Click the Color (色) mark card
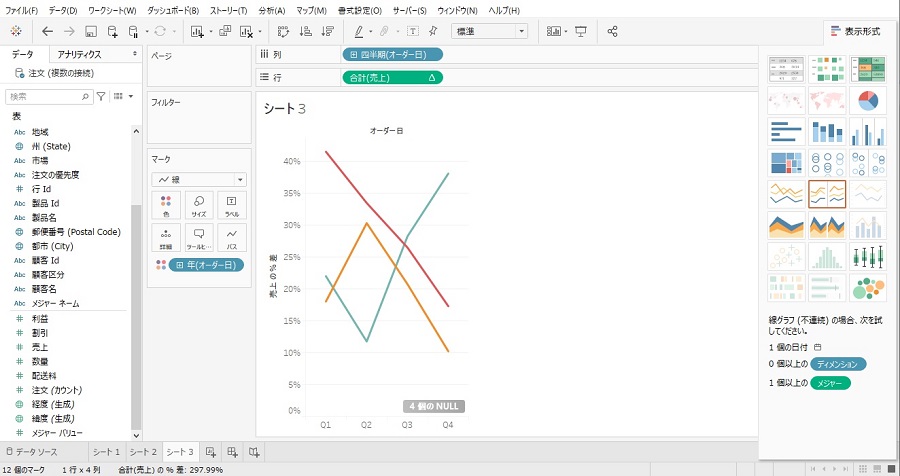Image resolution: width=900 pixels, height=476 pixels. click(165, 205)
